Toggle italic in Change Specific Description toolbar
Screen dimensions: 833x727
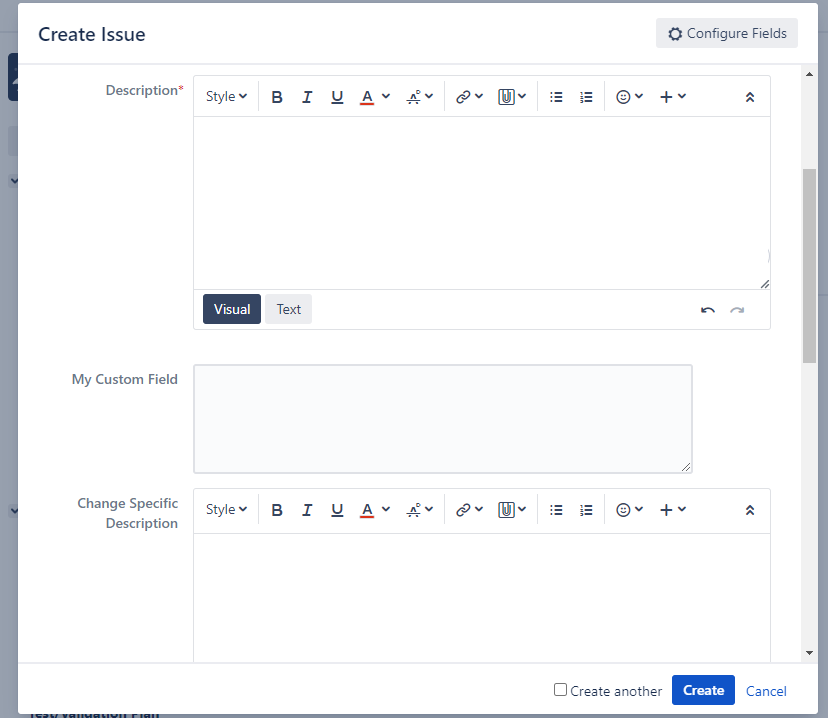pos(307,512)
